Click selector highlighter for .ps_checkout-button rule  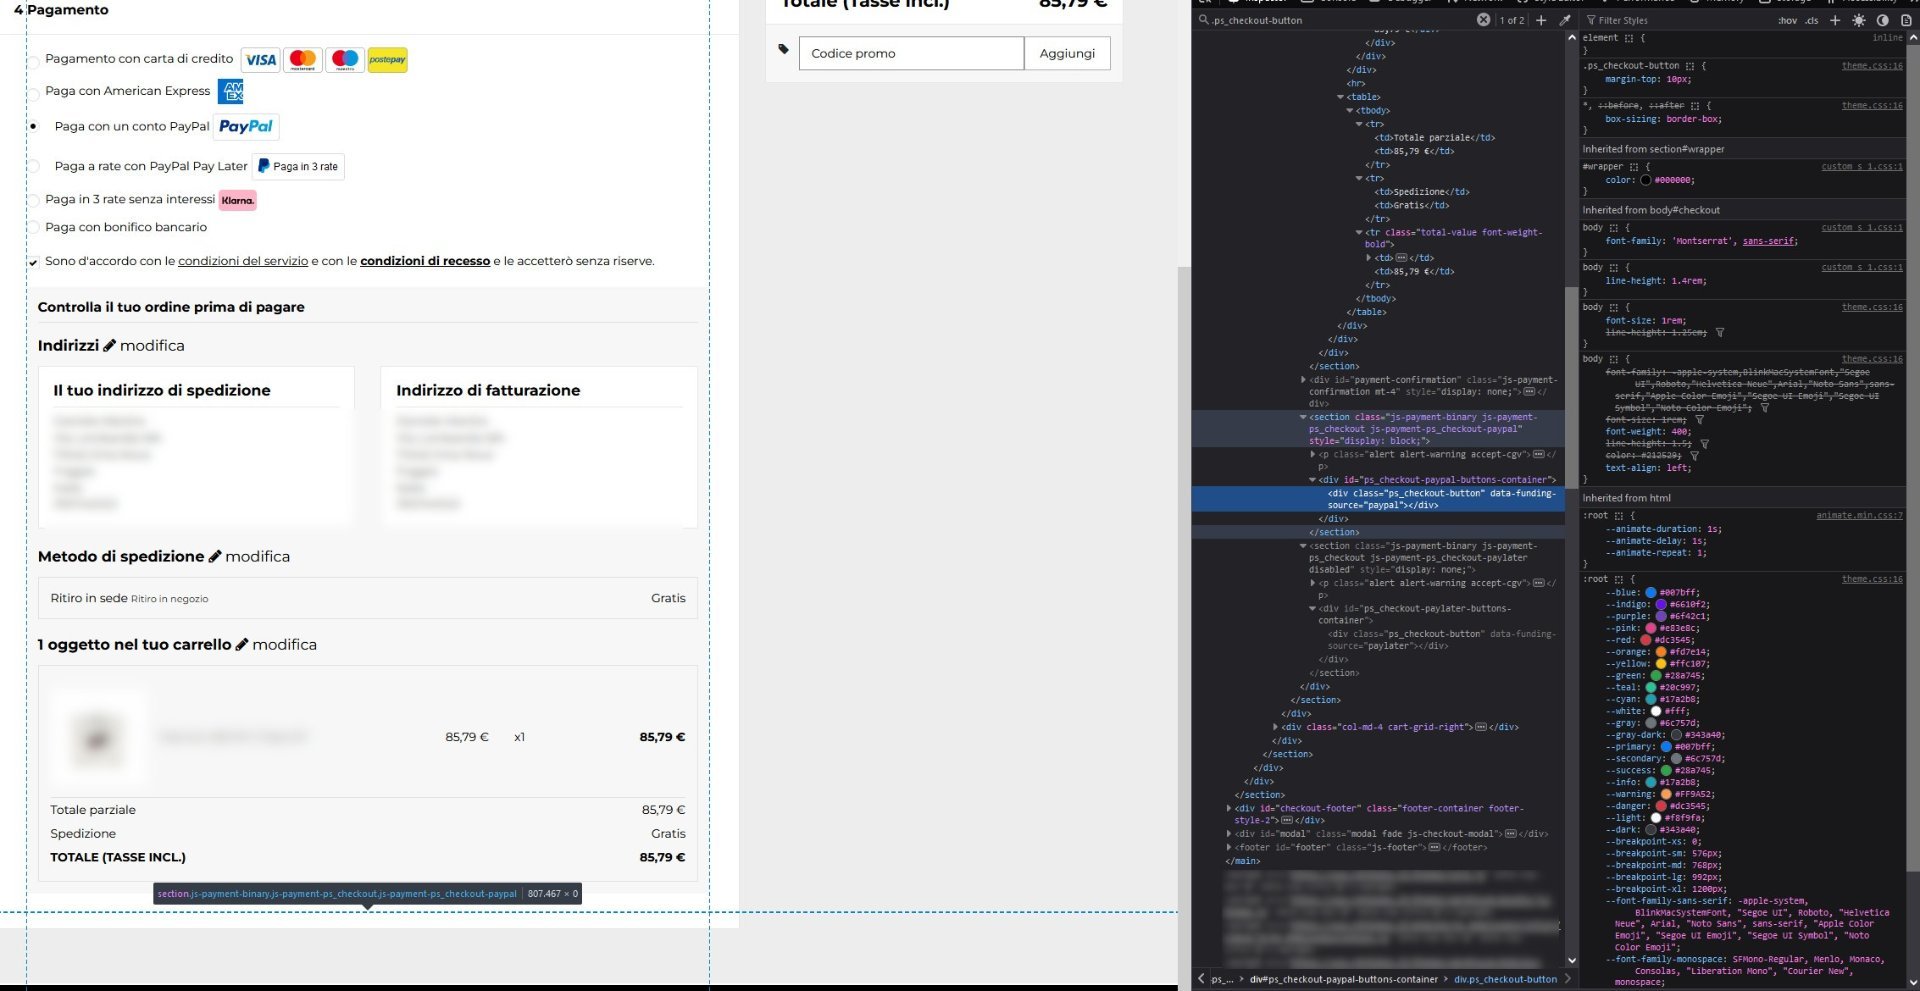pyautogui.click(x=1690, y=66)
